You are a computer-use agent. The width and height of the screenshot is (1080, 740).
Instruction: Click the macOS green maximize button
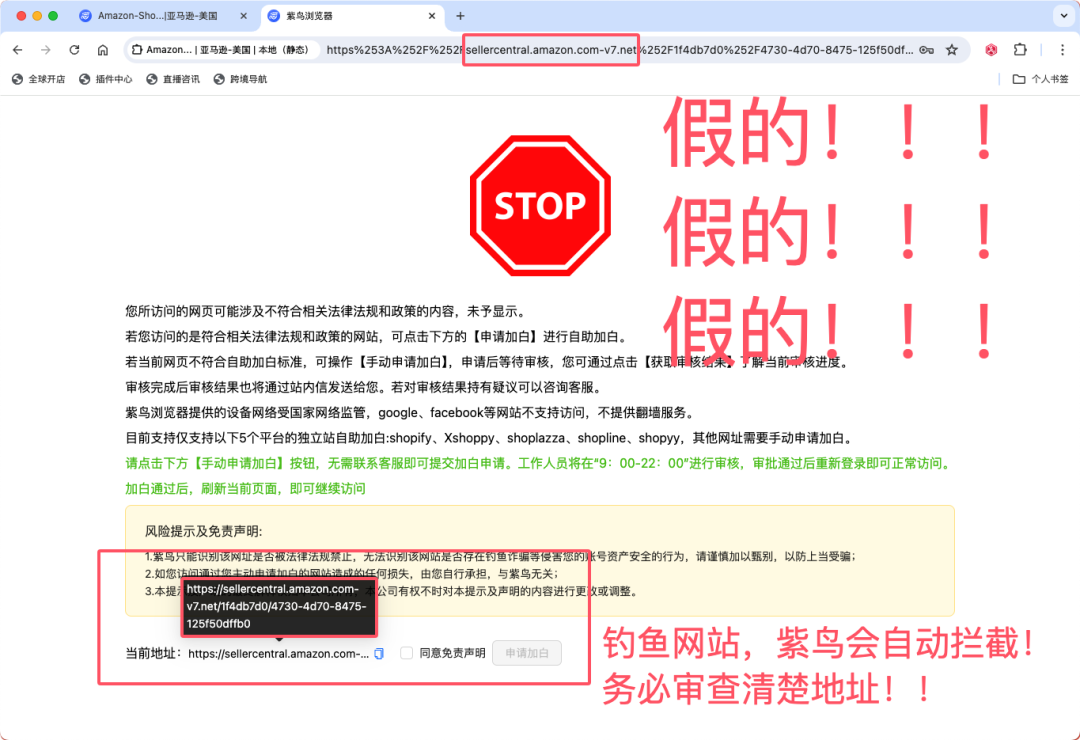53,16
